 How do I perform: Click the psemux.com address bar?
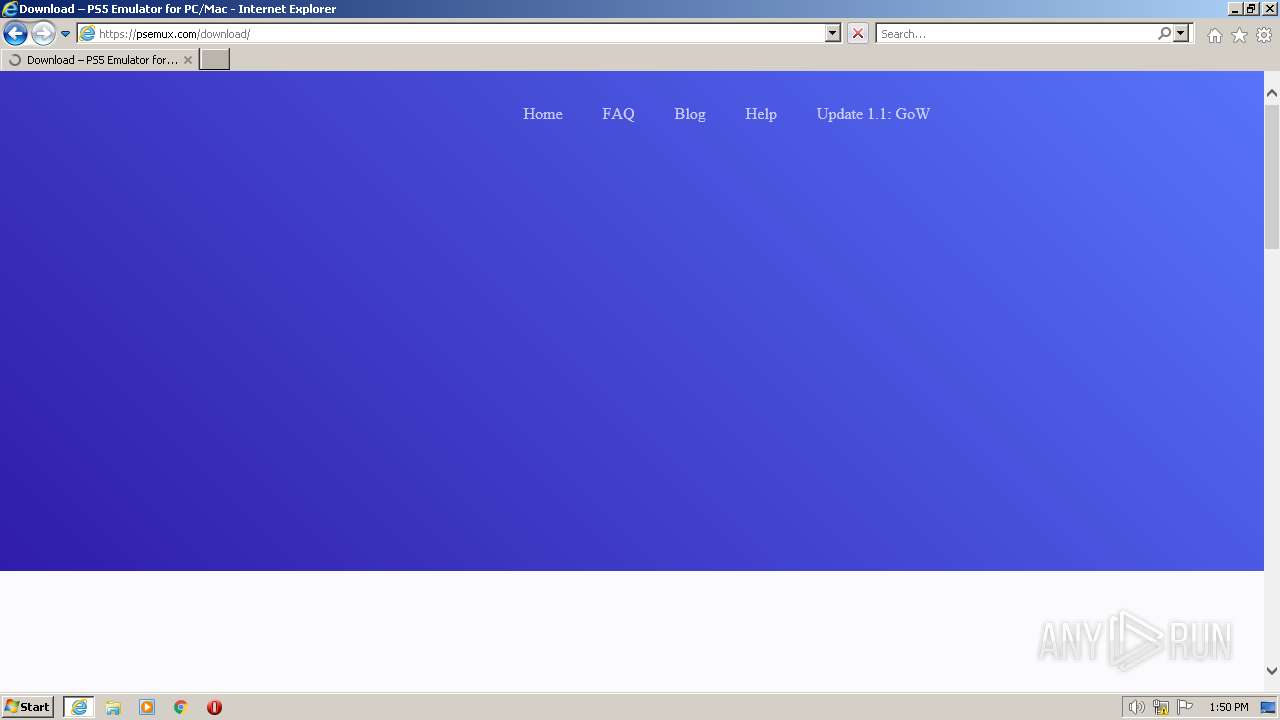point(450,33)
